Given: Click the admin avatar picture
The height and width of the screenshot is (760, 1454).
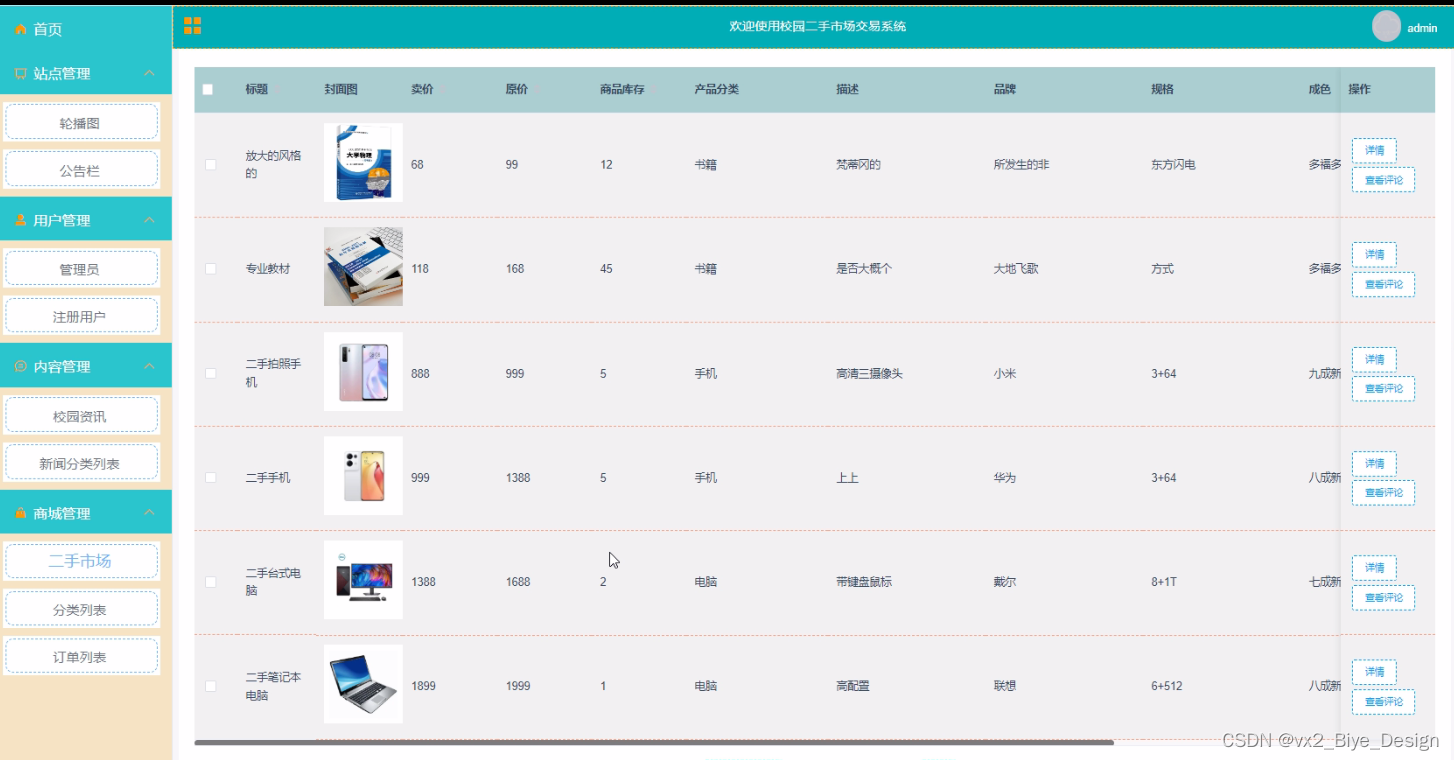Looking at the screenshot, I should point(1386,27).
